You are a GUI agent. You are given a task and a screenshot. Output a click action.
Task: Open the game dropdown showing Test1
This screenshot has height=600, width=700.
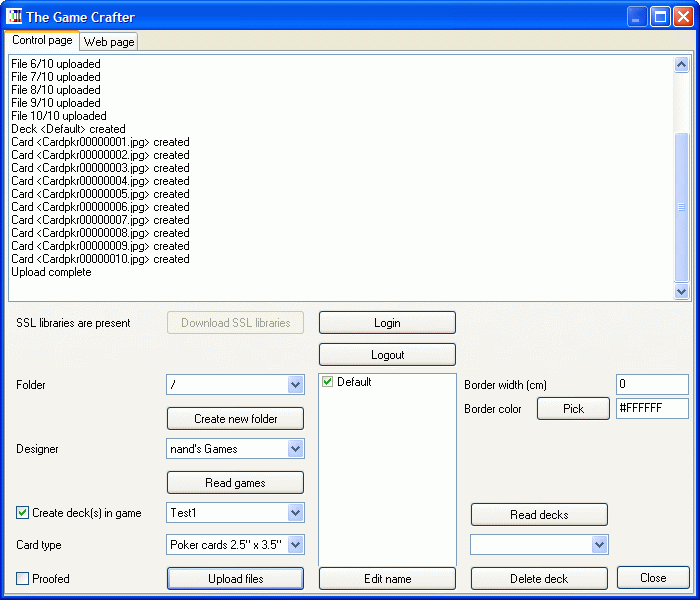click(295, 512)
